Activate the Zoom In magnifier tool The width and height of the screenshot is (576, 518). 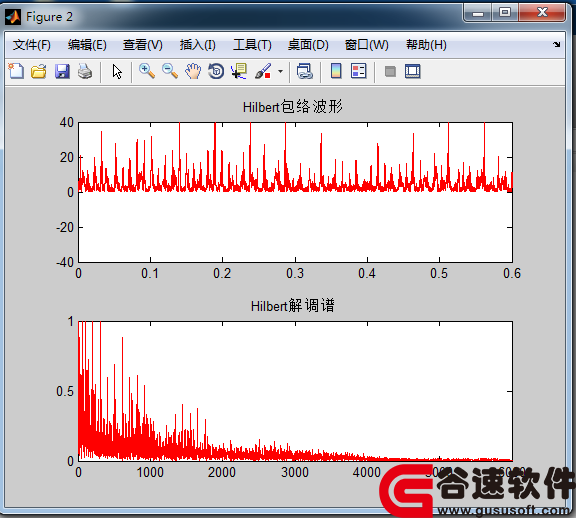[x=147, y=71]
